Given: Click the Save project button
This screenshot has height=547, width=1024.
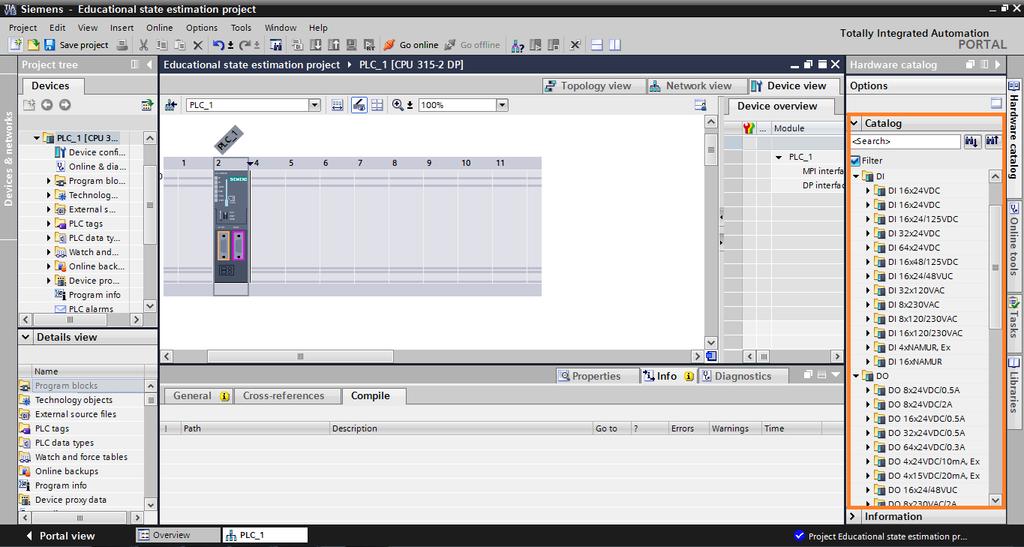Looking at the screenshot, I should click(x=76, y=45).
